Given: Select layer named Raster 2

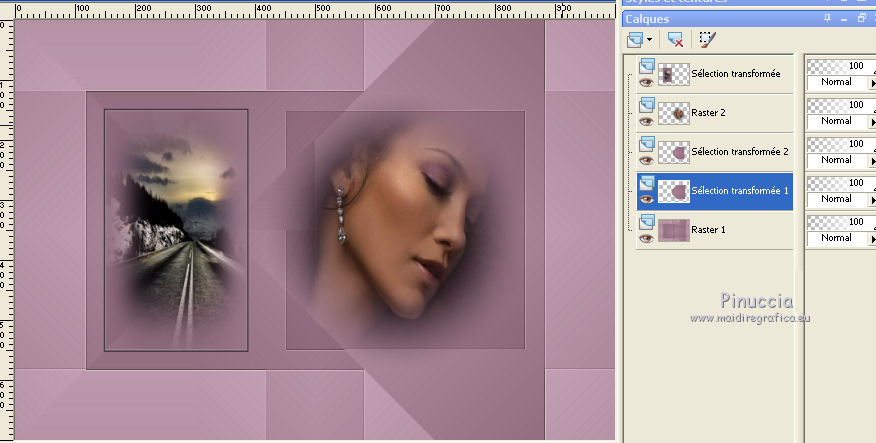Looking at the screenshot, I should (x=708, y=113).
